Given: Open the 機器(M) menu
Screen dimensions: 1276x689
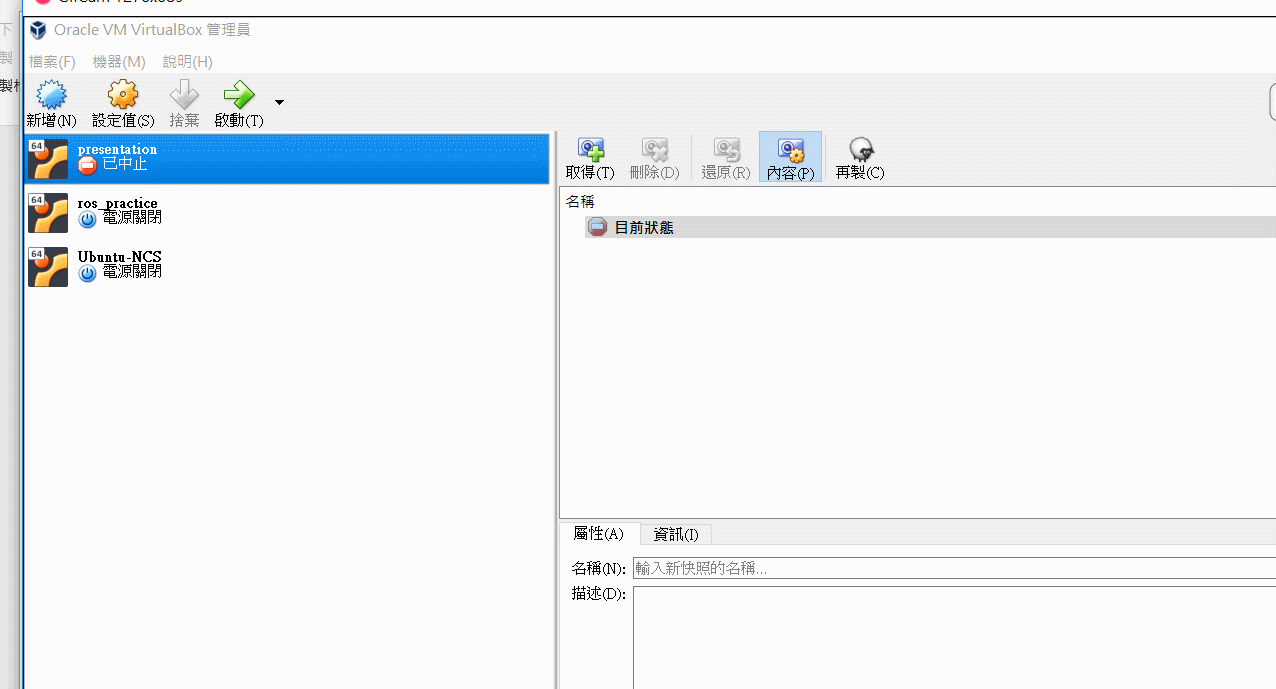Looking at the screenshot, I should coord(119,62).
